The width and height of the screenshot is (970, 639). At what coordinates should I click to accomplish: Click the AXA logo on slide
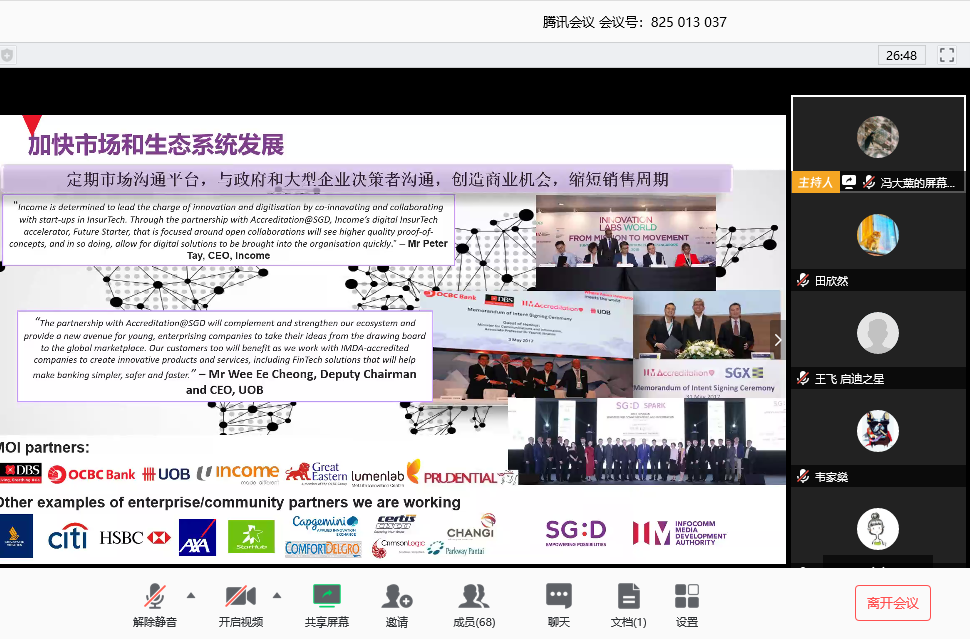pos(197,537)
